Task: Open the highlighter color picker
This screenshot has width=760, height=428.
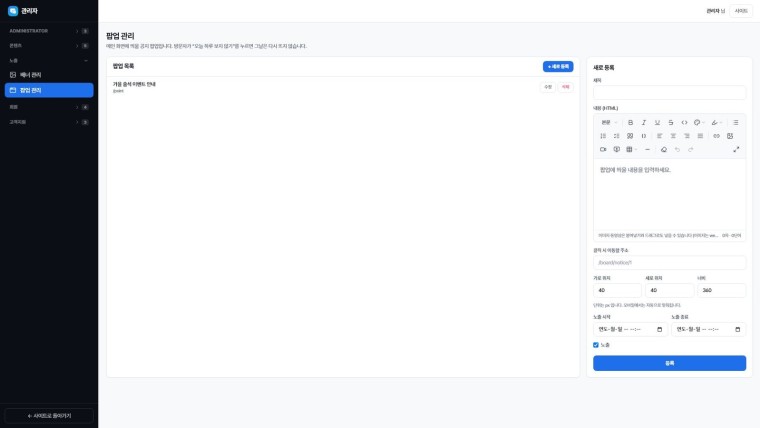Action: [716, 123]
